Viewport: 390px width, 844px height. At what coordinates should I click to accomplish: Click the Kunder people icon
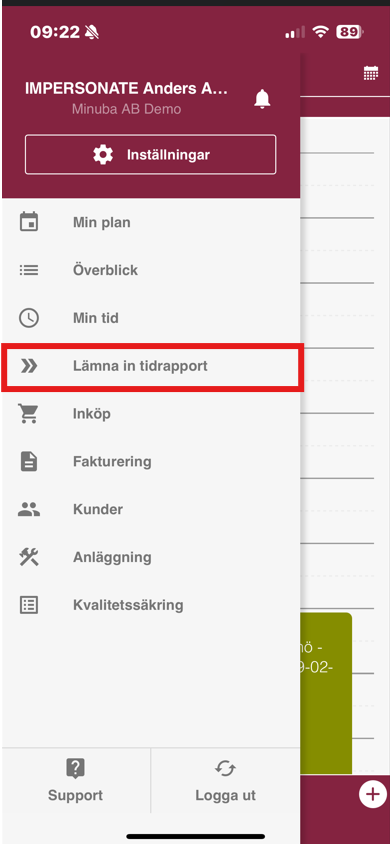tap(29, 509)
